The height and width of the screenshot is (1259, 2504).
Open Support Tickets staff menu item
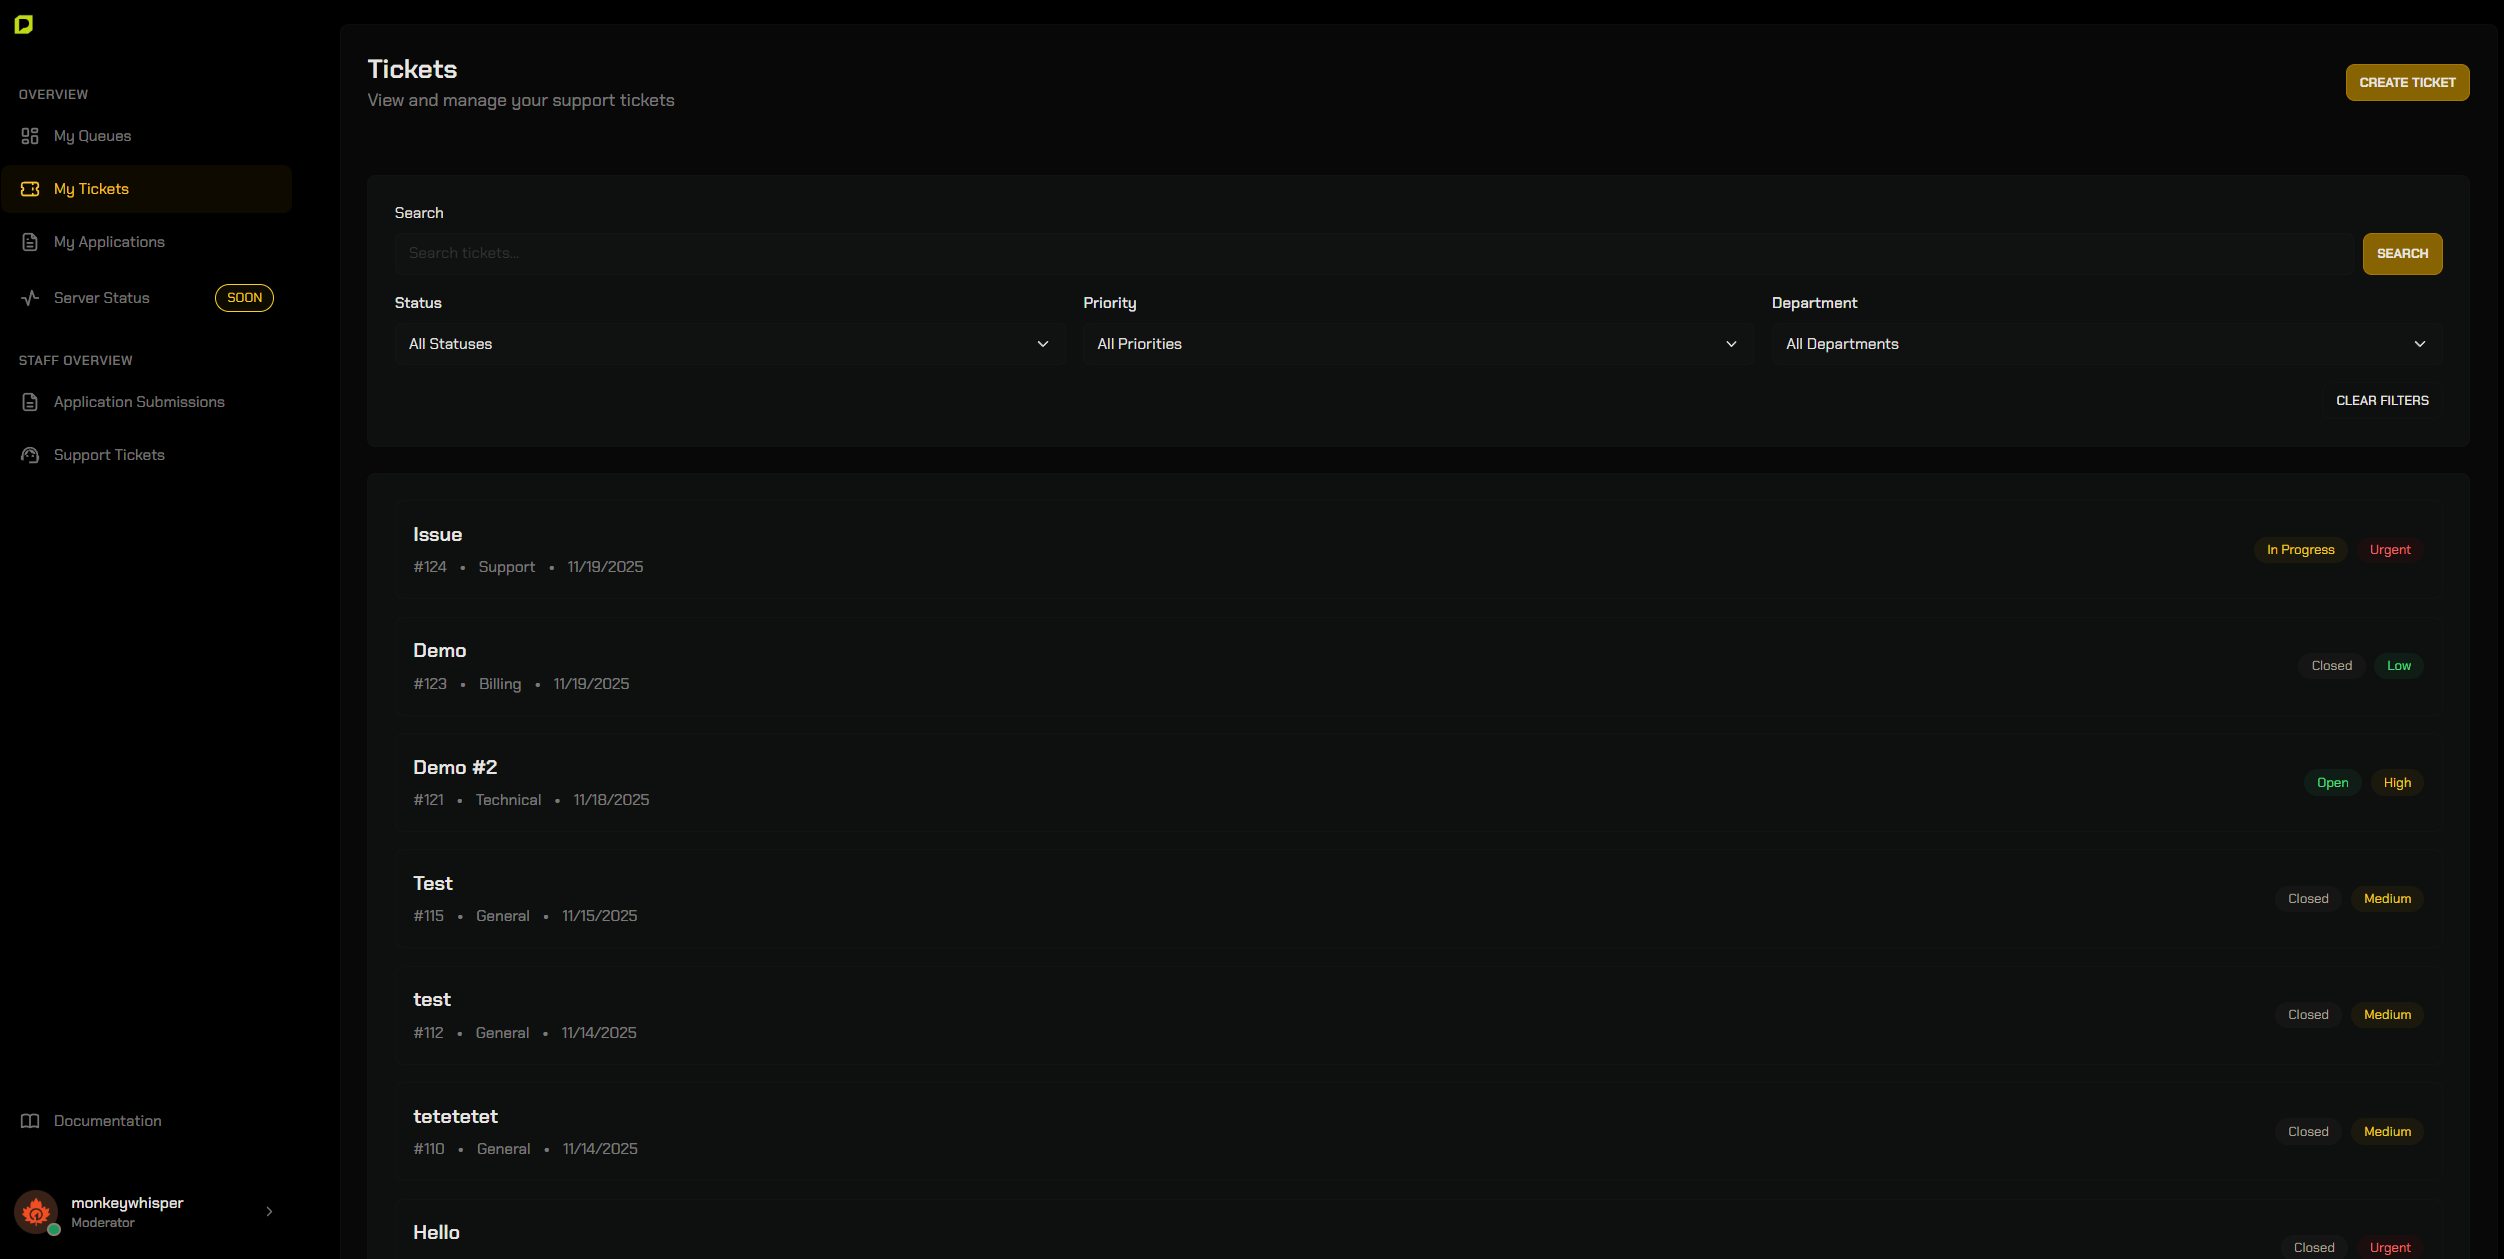click(109, 455)
